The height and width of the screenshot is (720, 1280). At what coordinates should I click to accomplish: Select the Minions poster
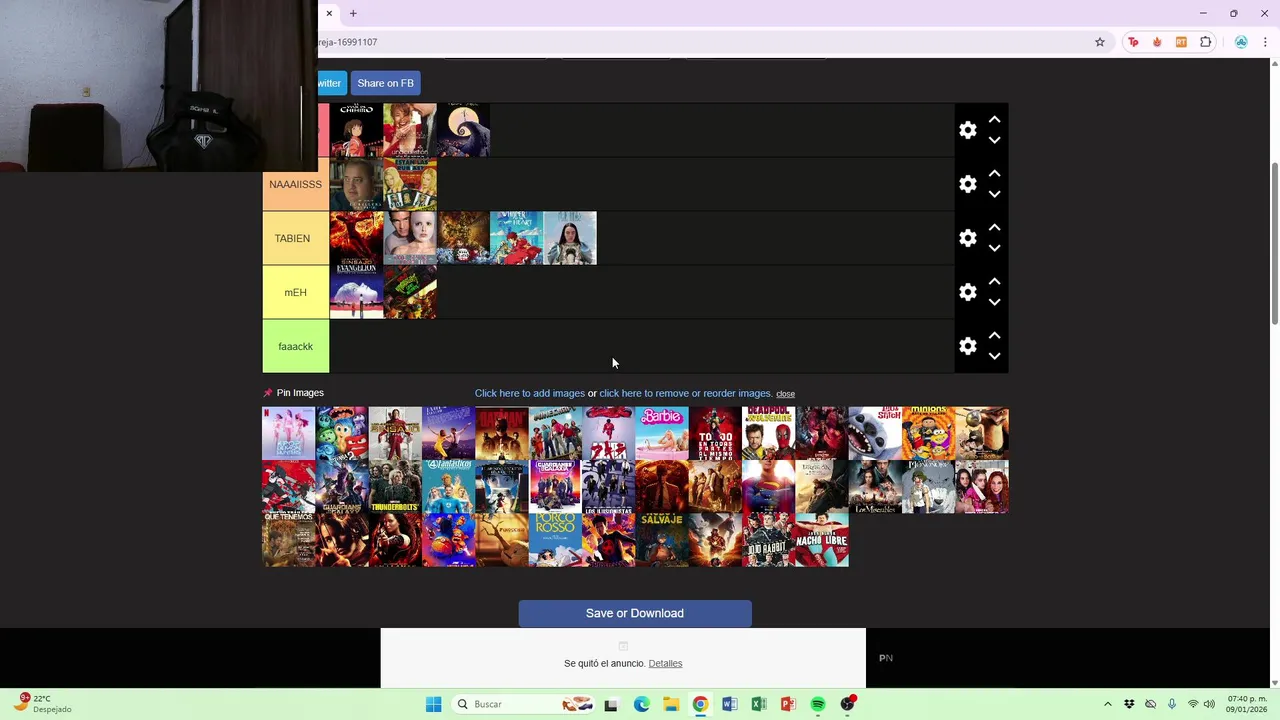click(928, 433)
